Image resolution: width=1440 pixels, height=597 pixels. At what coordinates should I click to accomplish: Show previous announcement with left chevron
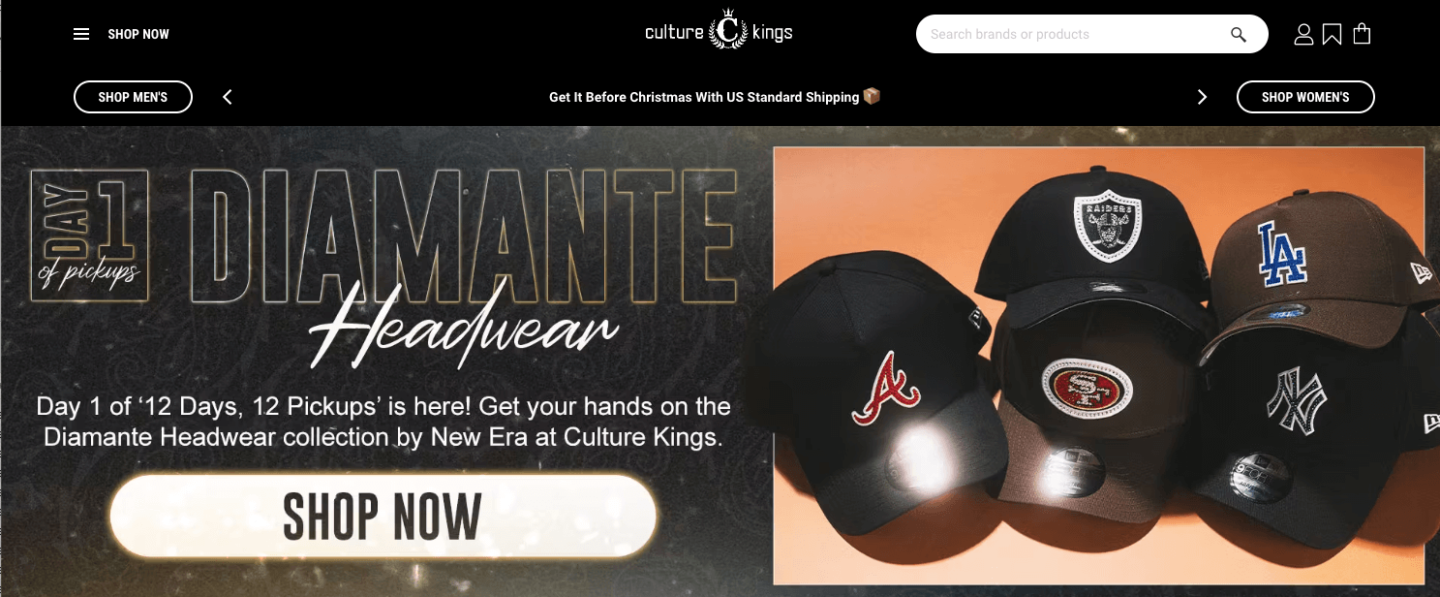point(227,97)
